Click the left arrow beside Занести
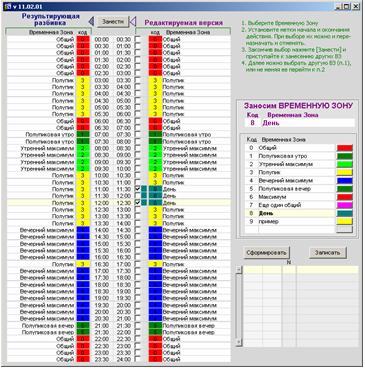The image size is (365, 369). pyautogui.click(x=91, y=22)
